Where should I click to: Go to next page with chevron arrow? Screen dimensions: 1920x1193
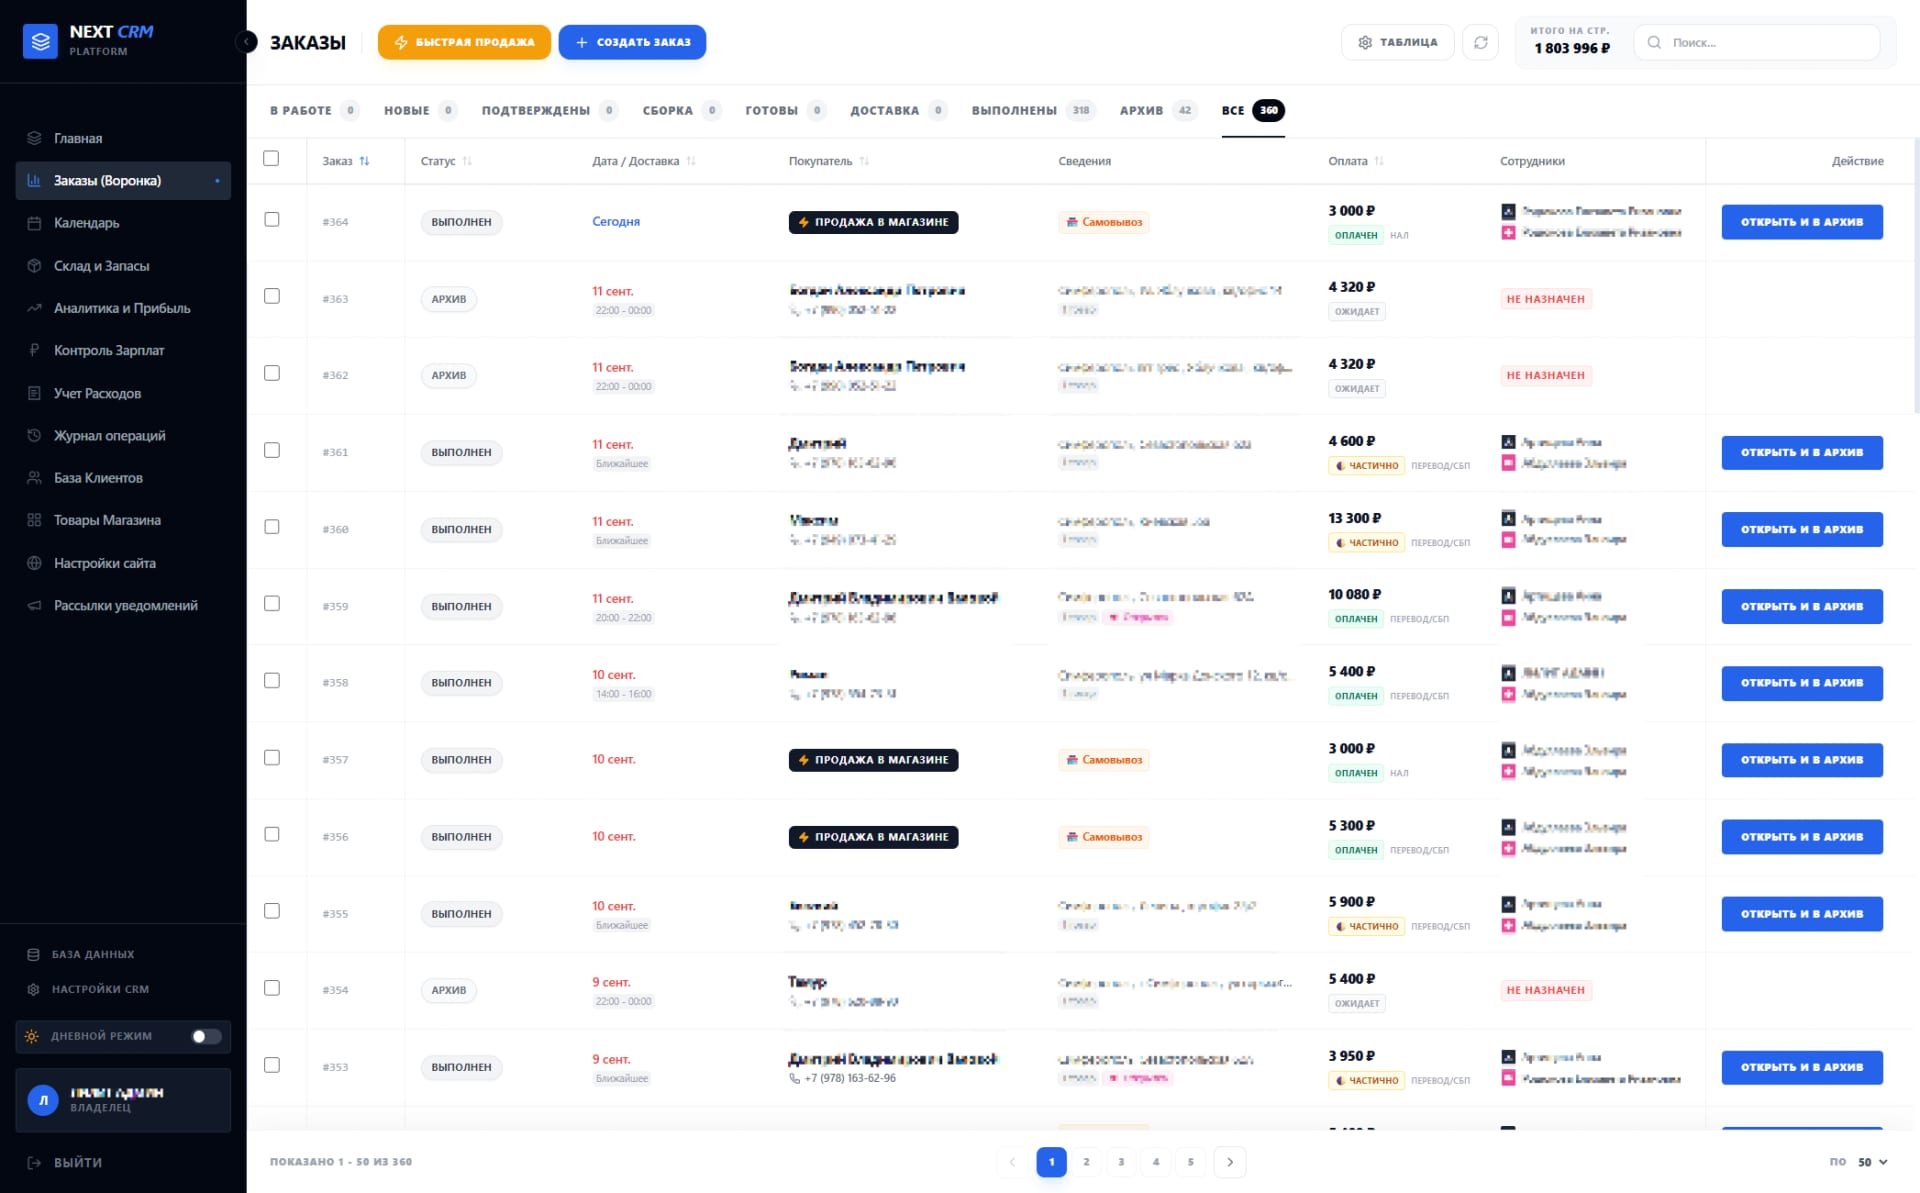(1230, 1162)
